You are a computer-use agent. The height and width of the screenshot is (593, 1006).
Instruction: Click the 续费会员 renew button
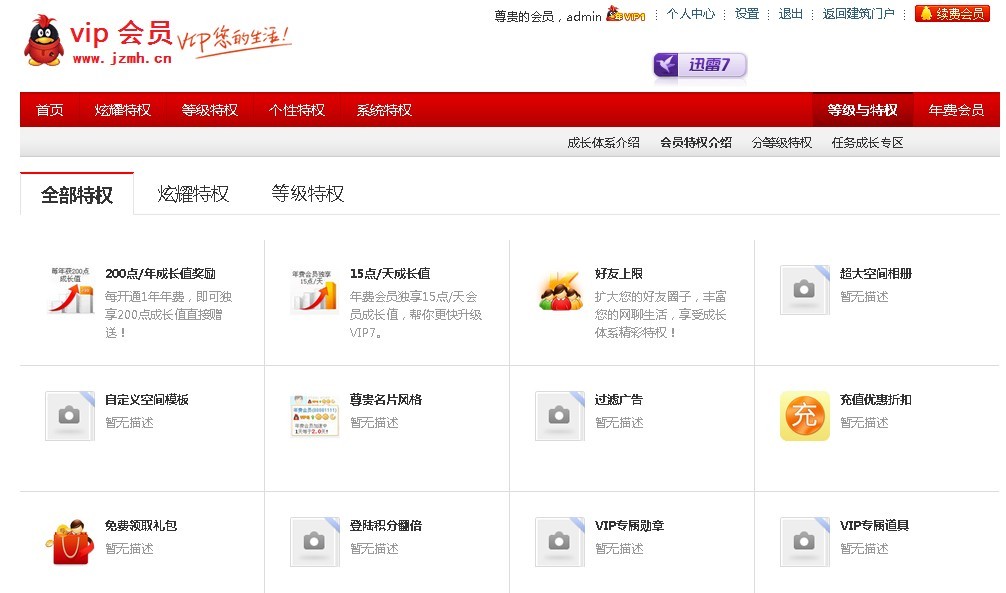pos(953,13)
